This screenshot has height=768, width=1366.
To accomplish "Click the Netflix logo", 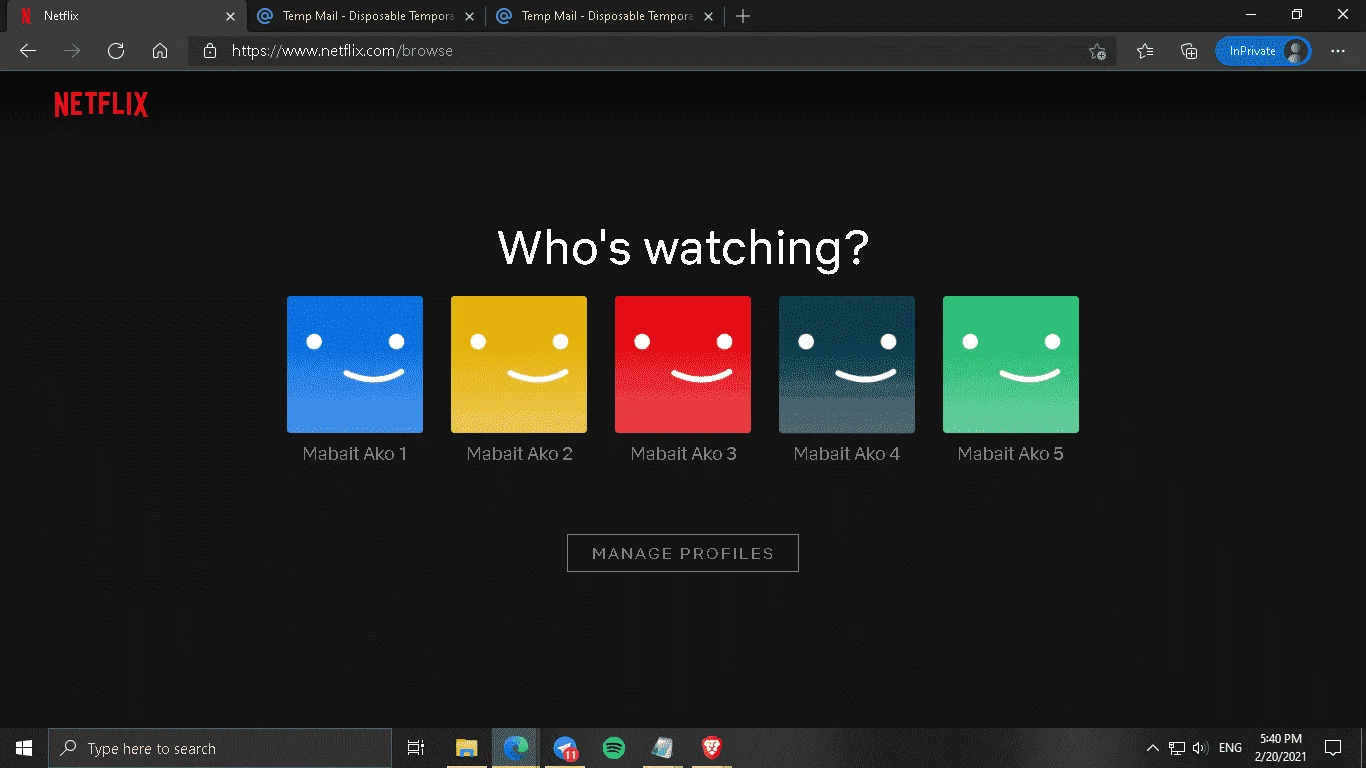I will click(101, 104).
